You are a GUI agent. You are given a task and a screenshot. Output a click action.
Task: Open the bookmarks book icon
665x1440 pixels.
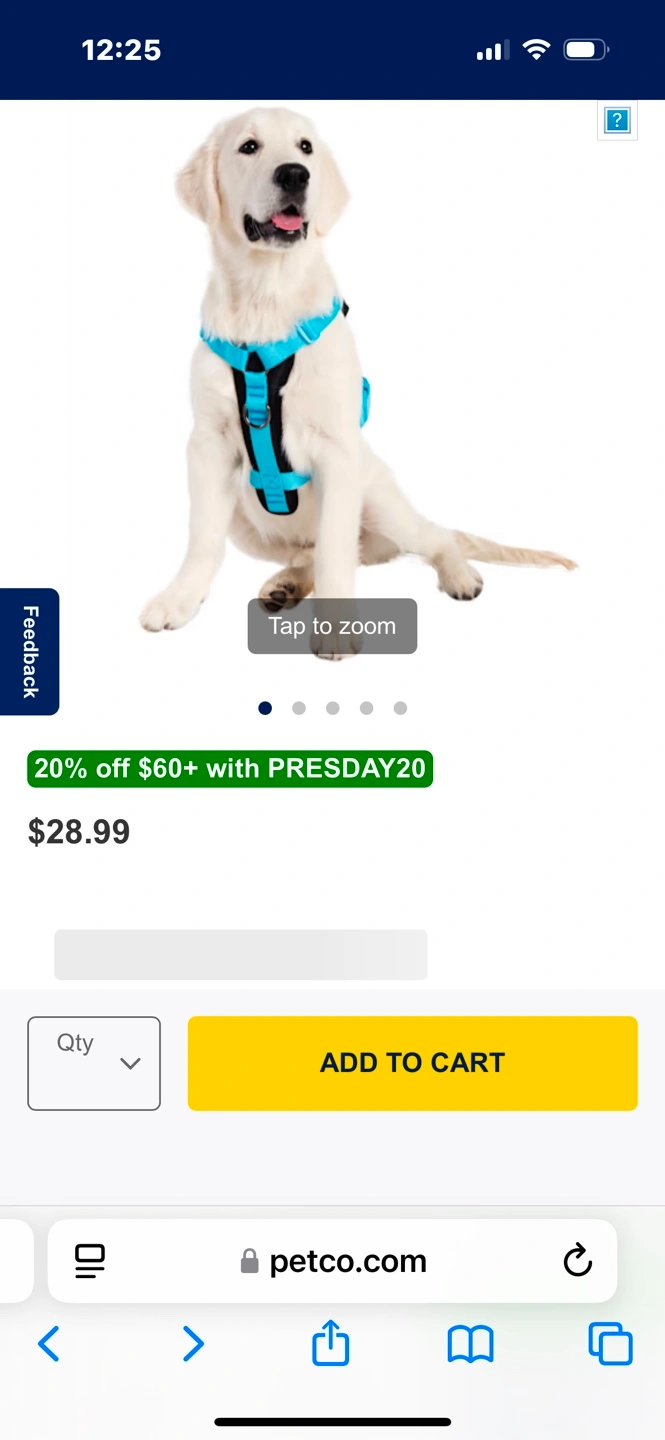click(470, 1345)
